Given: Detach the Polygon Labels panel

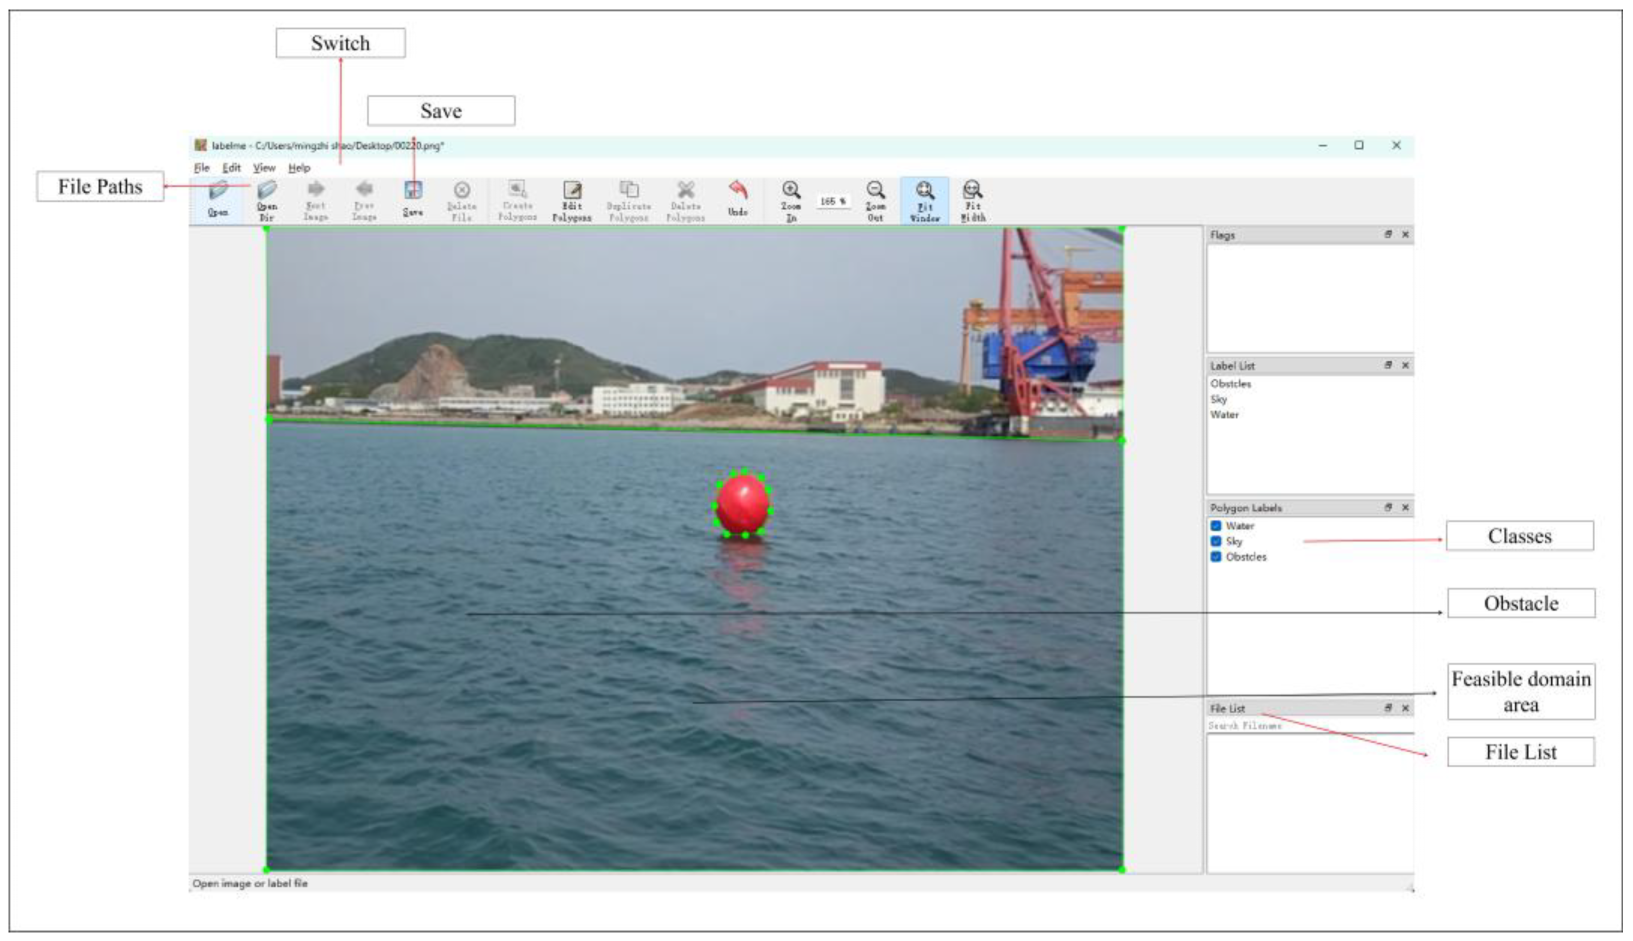Looking at the screenshot, I should (x=1387, y=507).
